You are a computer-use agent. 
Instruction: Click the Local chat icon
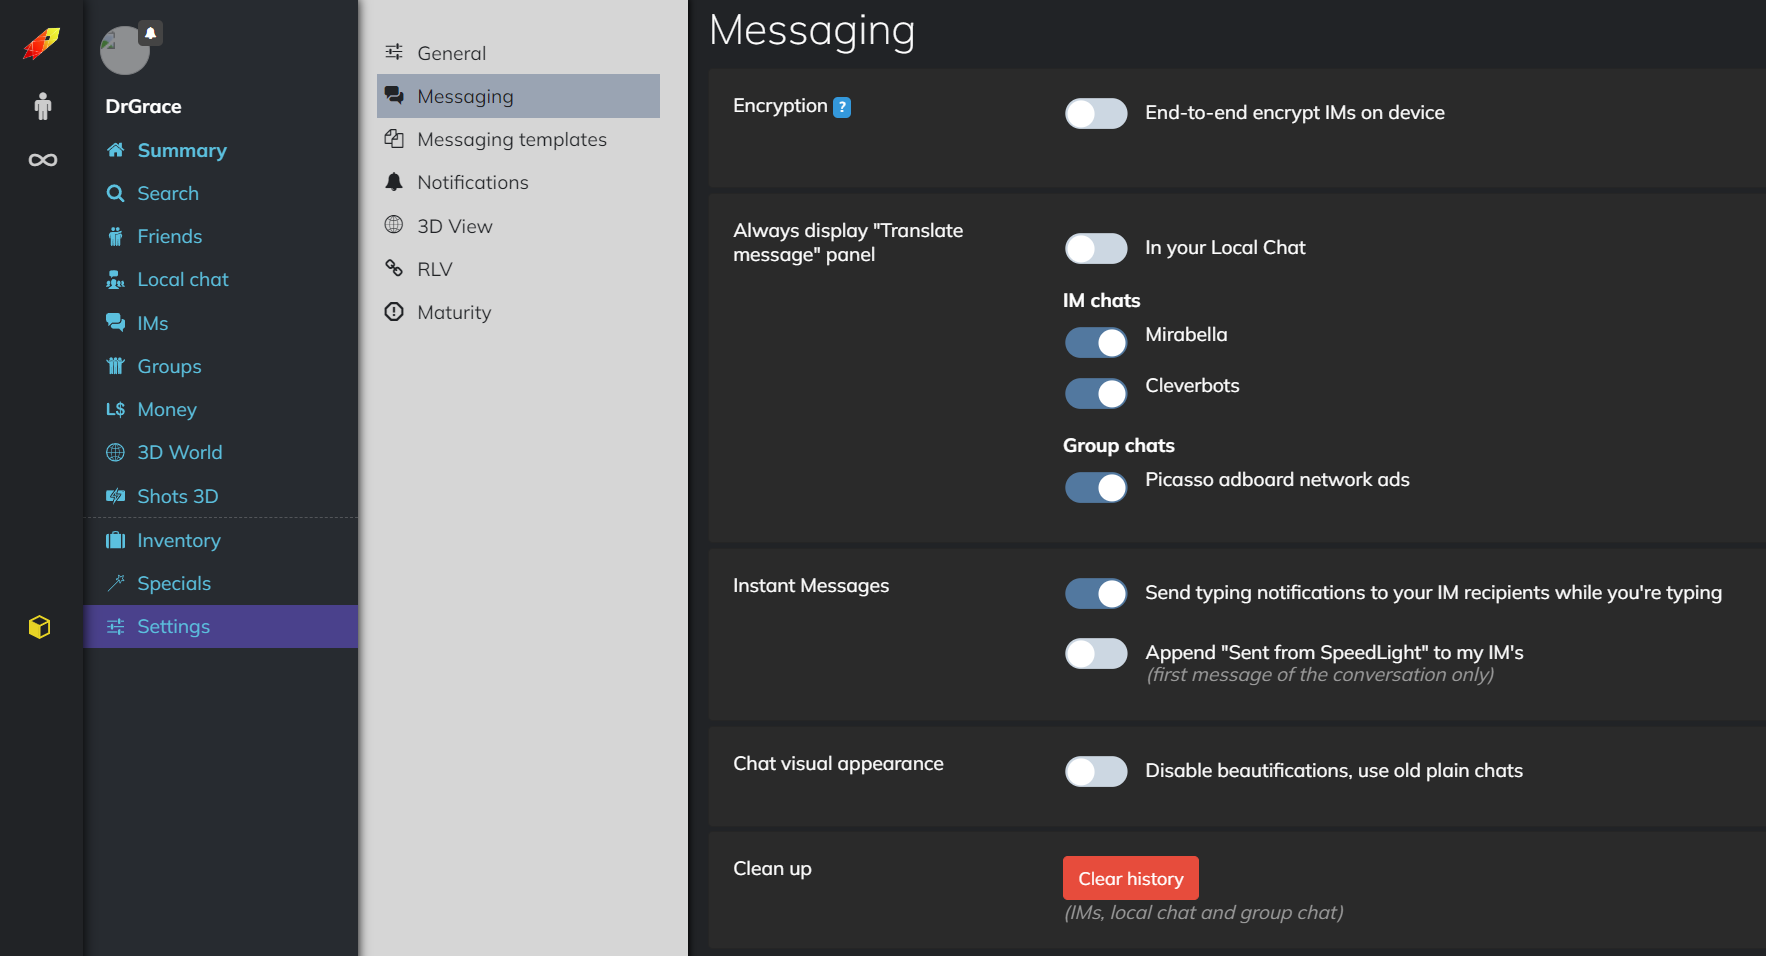(116, 279)
